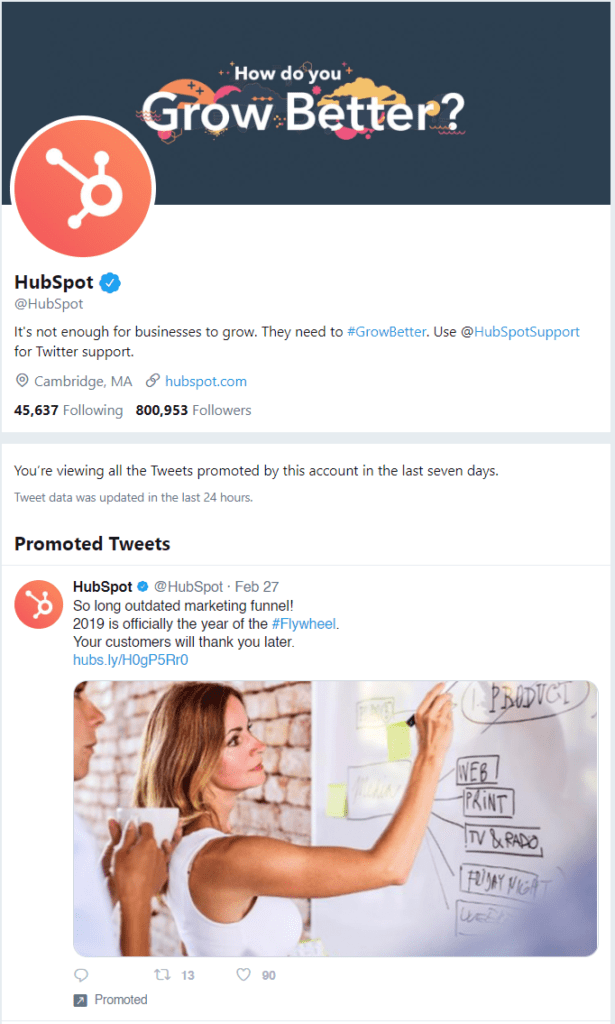Viewport: 615px width, 1024px height.
Task: Reply using the comment bubble icon
Action: coord(82,975)
